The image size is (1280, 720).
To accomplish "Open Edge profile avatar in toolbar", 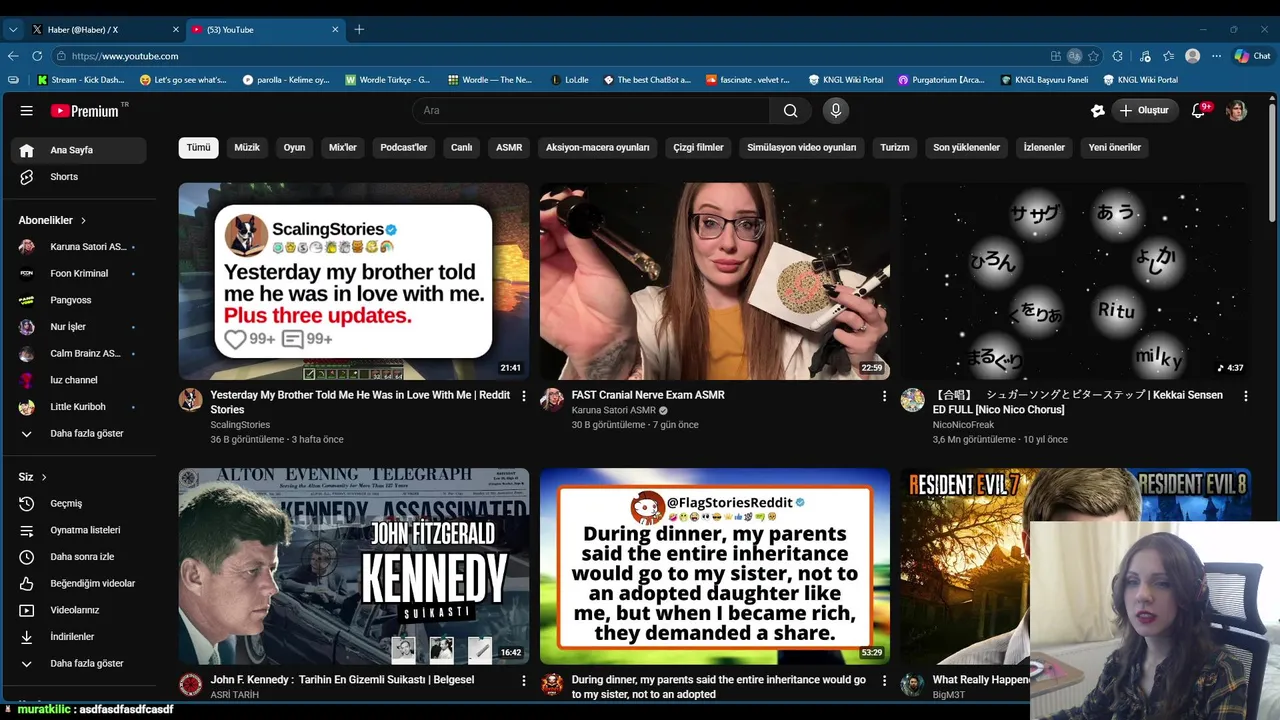I will pyautogui.click(x=1192, y=56).
